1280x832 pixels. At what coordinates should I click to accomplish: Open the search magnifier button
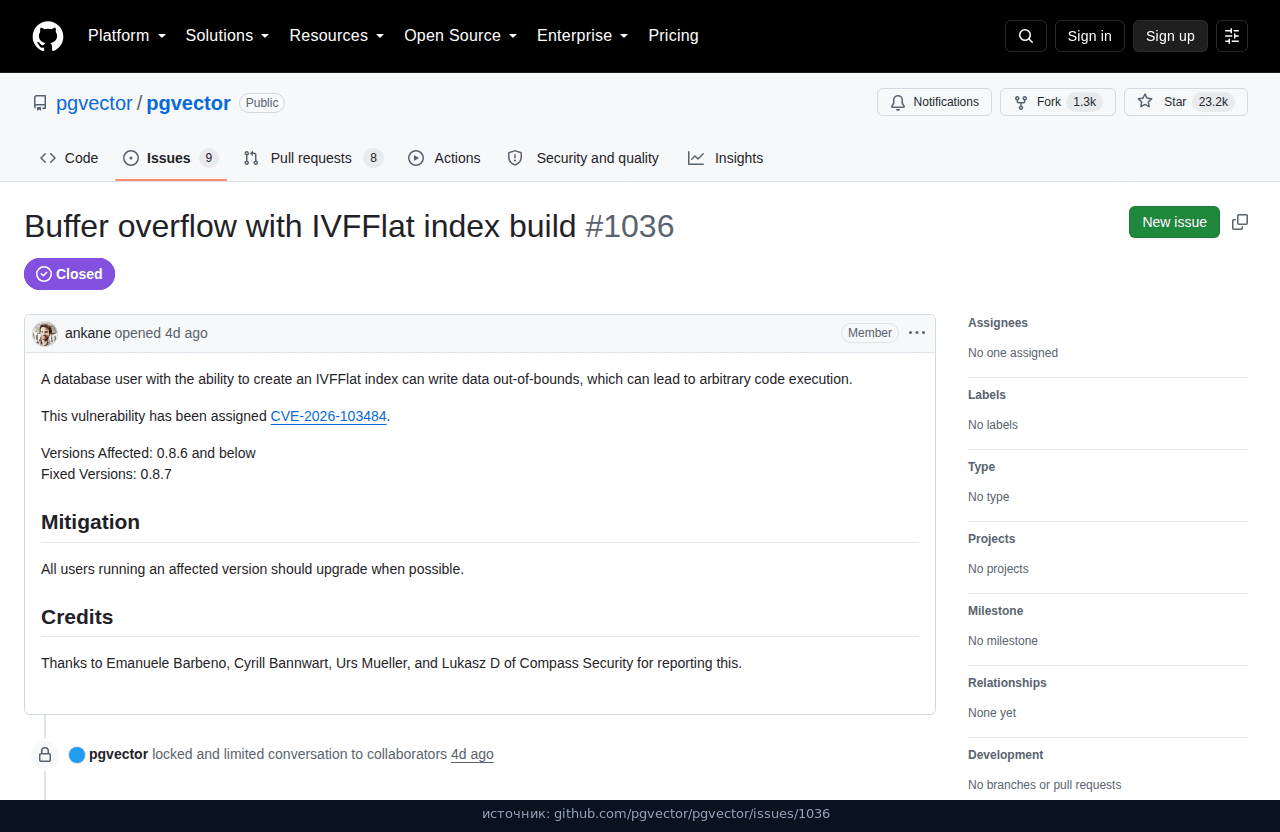1026,36
